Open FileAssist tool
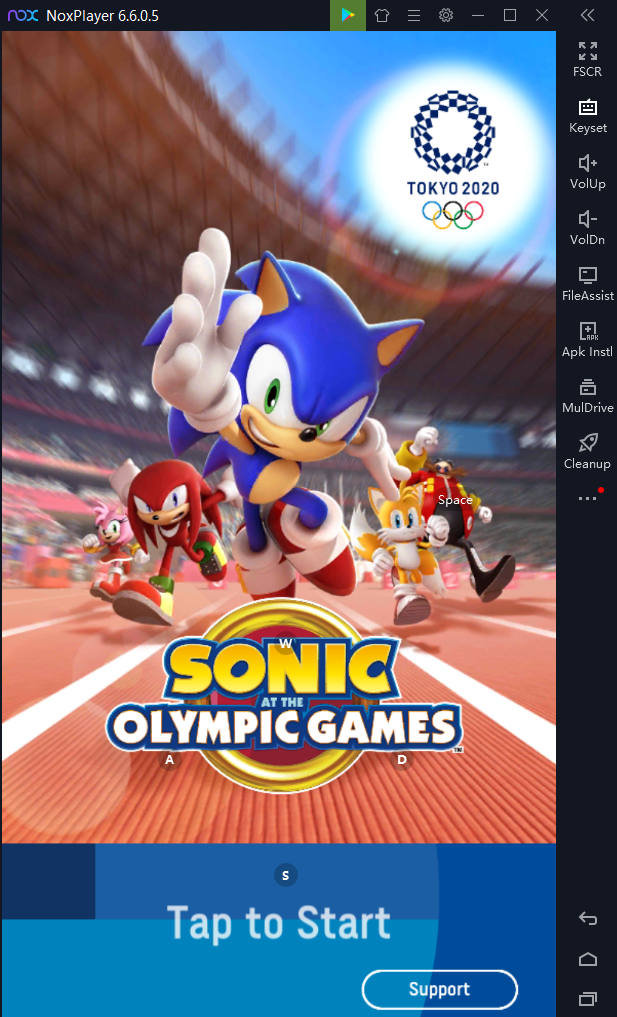Screen dimensions: 617x1017 point(587,283)
